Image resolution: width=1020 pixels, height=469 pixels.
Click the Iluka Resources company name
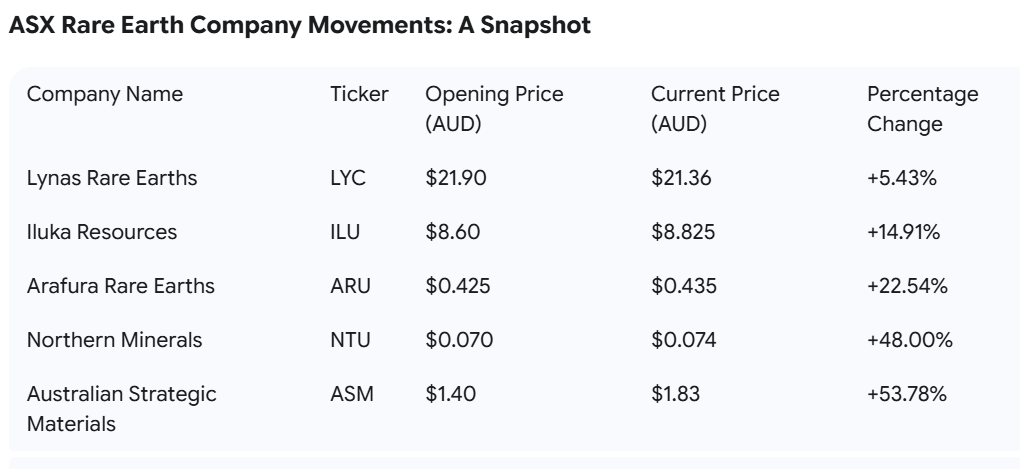102,233
